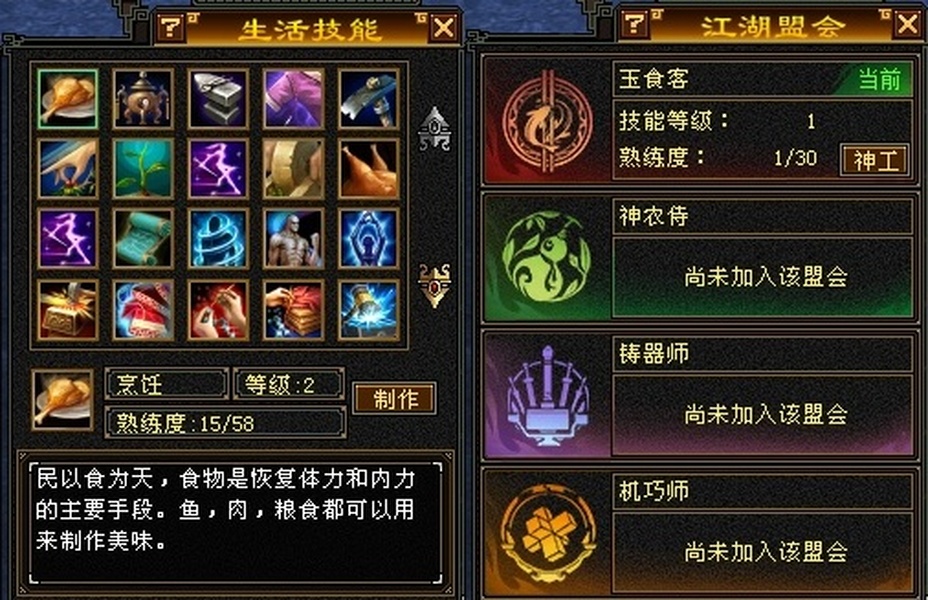Select the purple robe tailoring skill icon
Screen dimensions: 928x600
(294, 99)
